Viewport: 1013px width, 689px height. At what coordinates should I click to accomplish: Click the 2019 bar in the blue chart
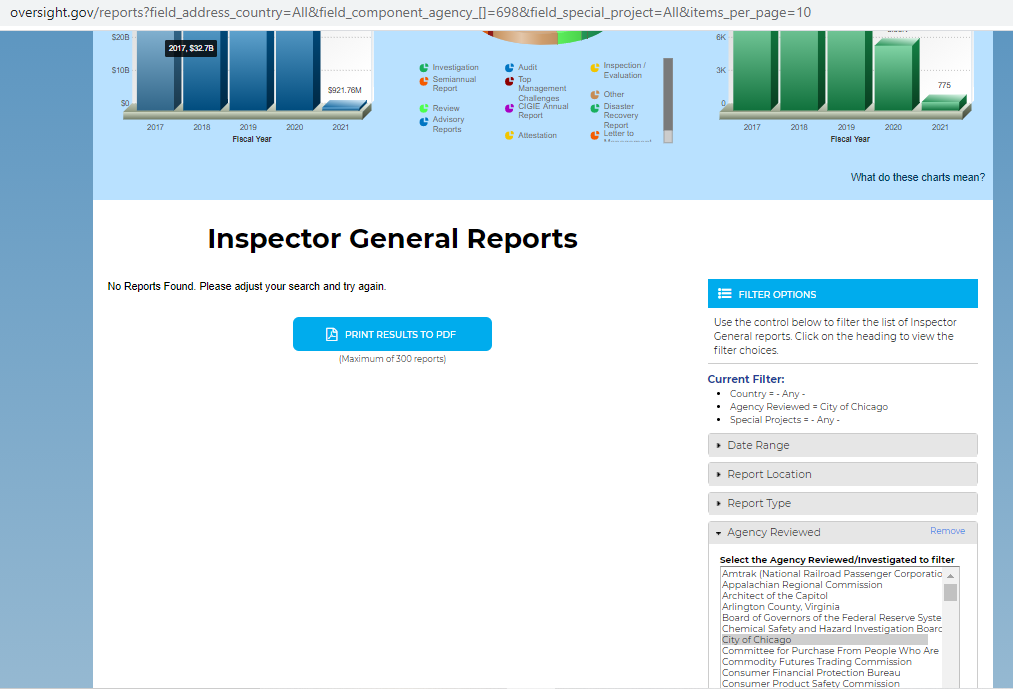252,70
